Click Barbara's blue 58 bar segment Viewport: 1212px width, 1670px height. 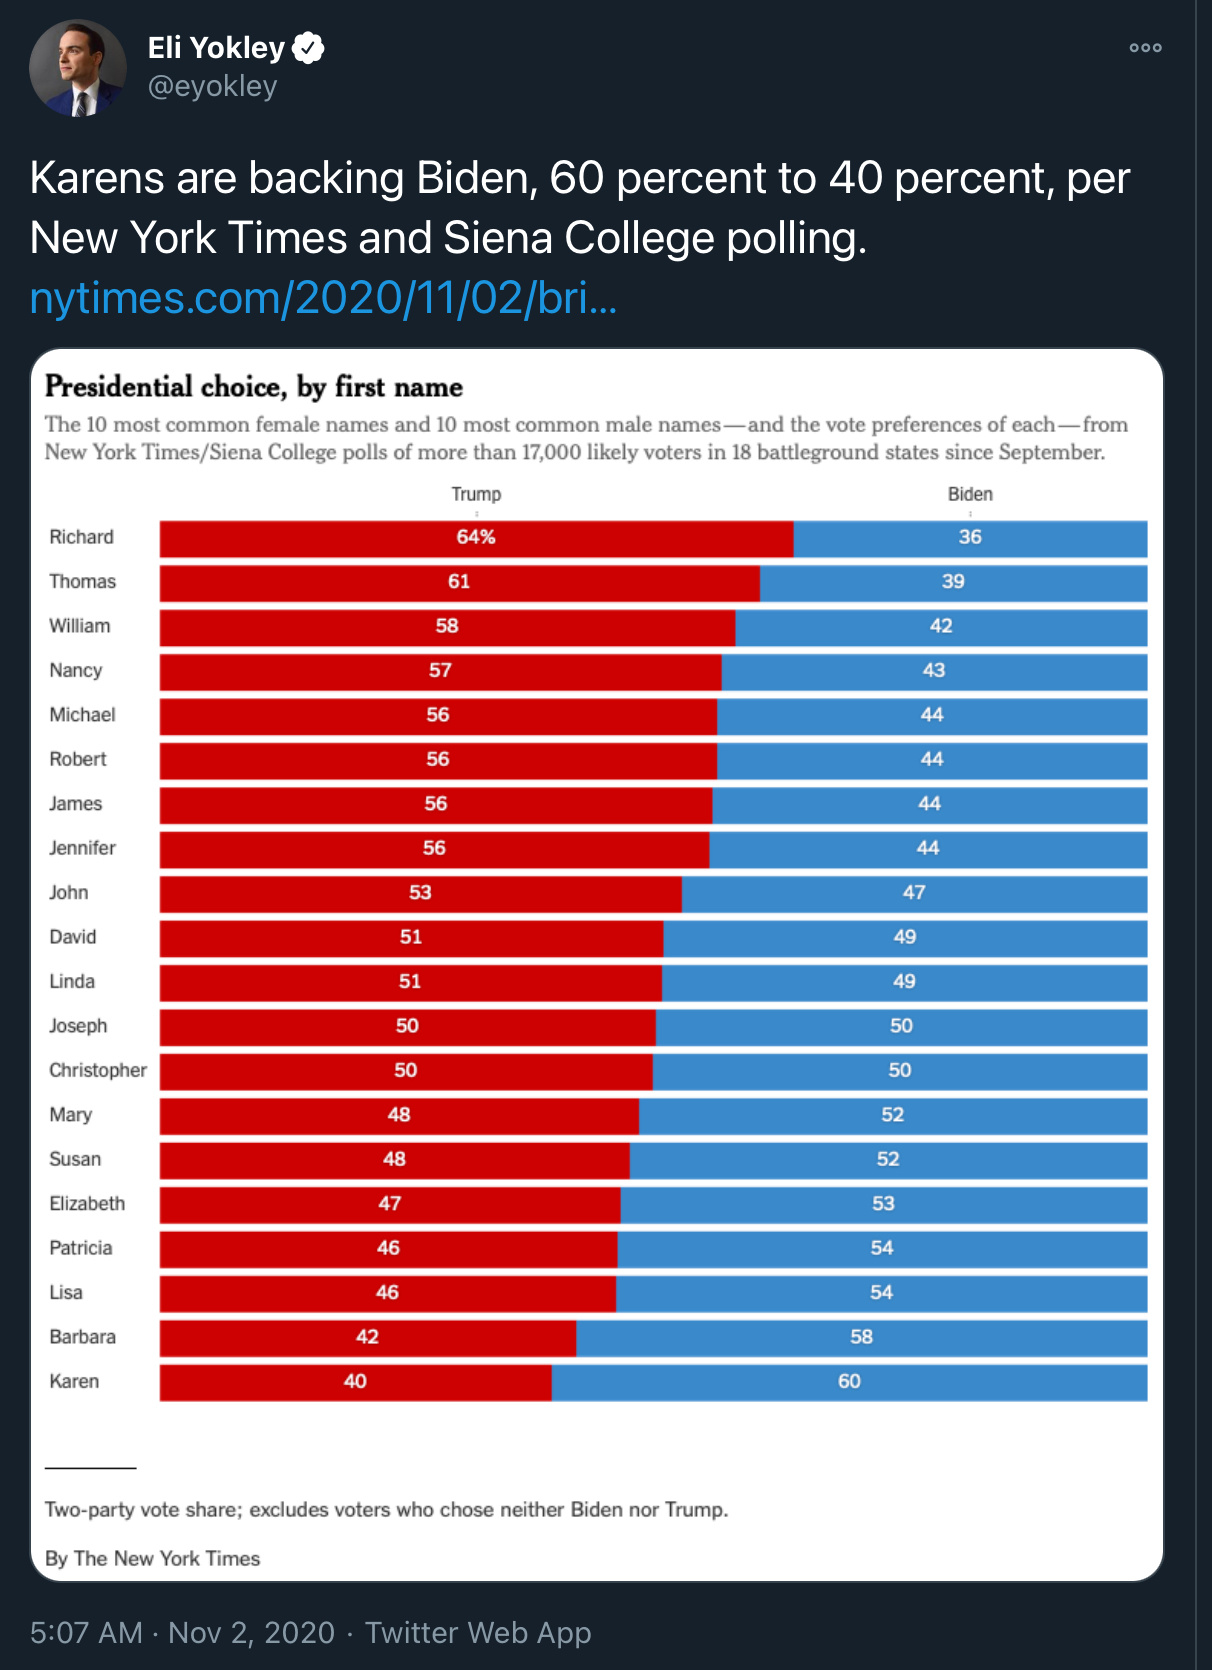(861, 1338)
